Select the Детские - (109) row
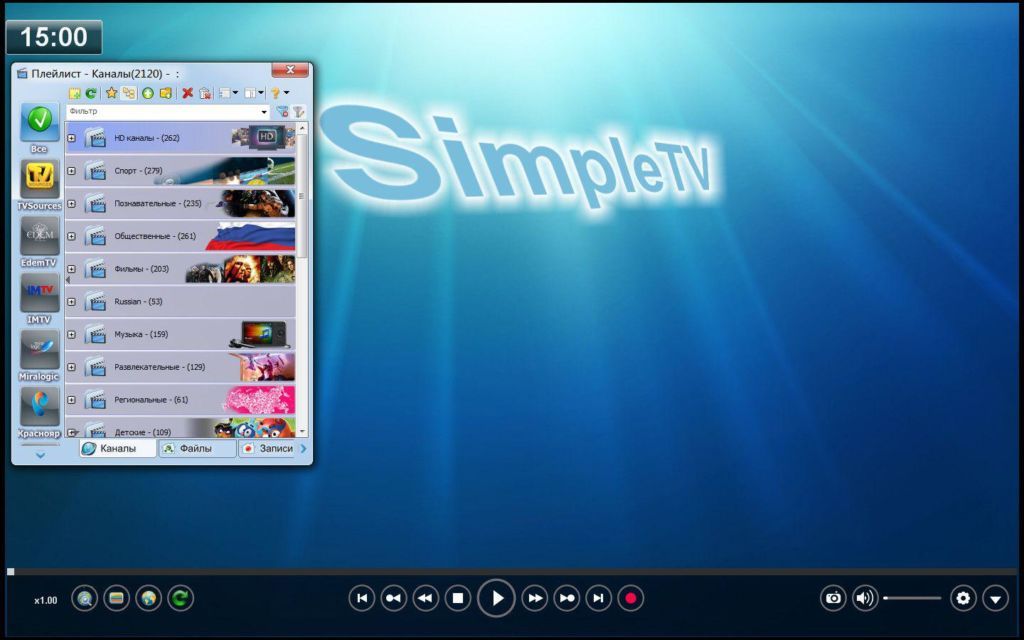This screenshot has width=1024, height=640. click(x=181, y=427)
